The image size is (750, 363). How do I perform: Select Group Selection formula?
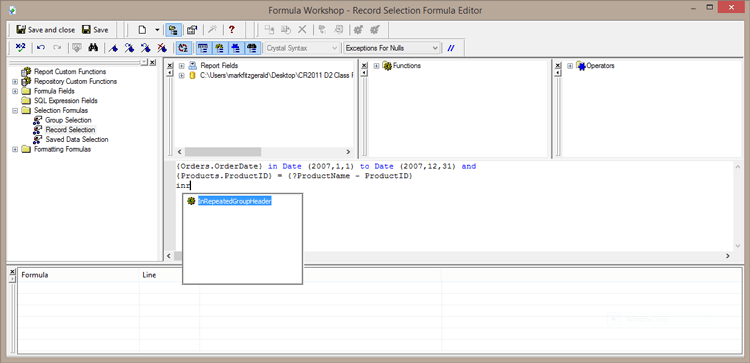[68, 120]
